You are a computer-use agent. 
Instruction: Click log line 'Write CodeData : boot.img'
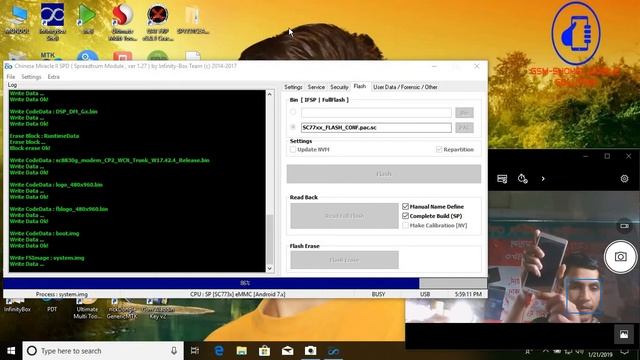coord(44,233)
